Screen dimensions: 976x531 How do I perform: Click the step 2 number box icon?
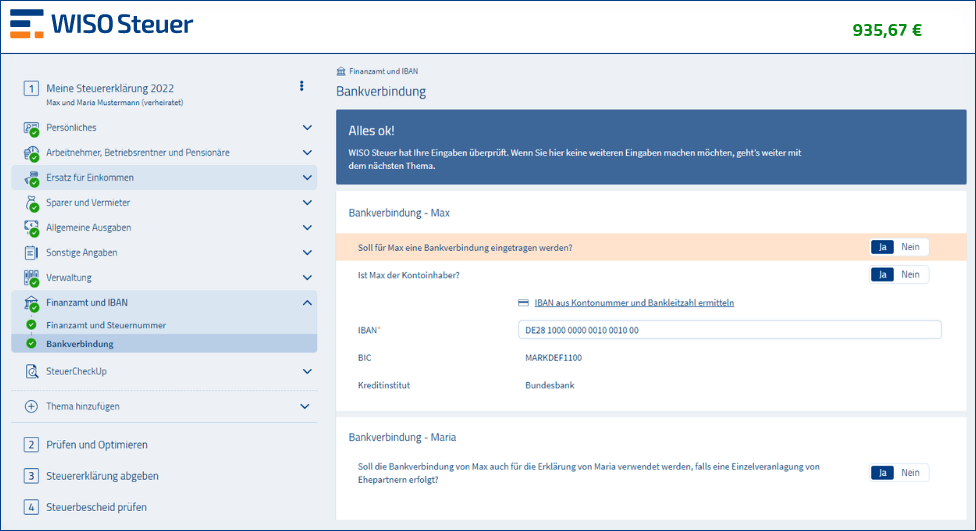31,444
